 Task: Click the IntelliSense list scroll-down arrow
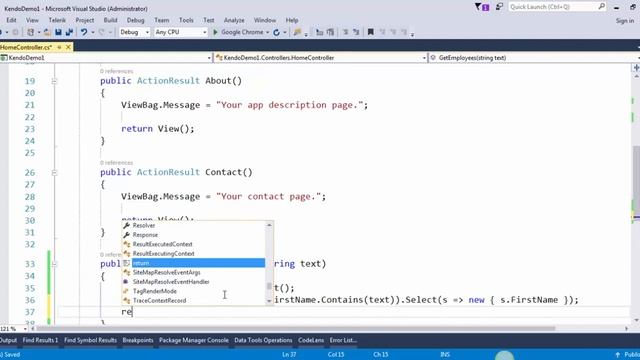tap(269, 301)
